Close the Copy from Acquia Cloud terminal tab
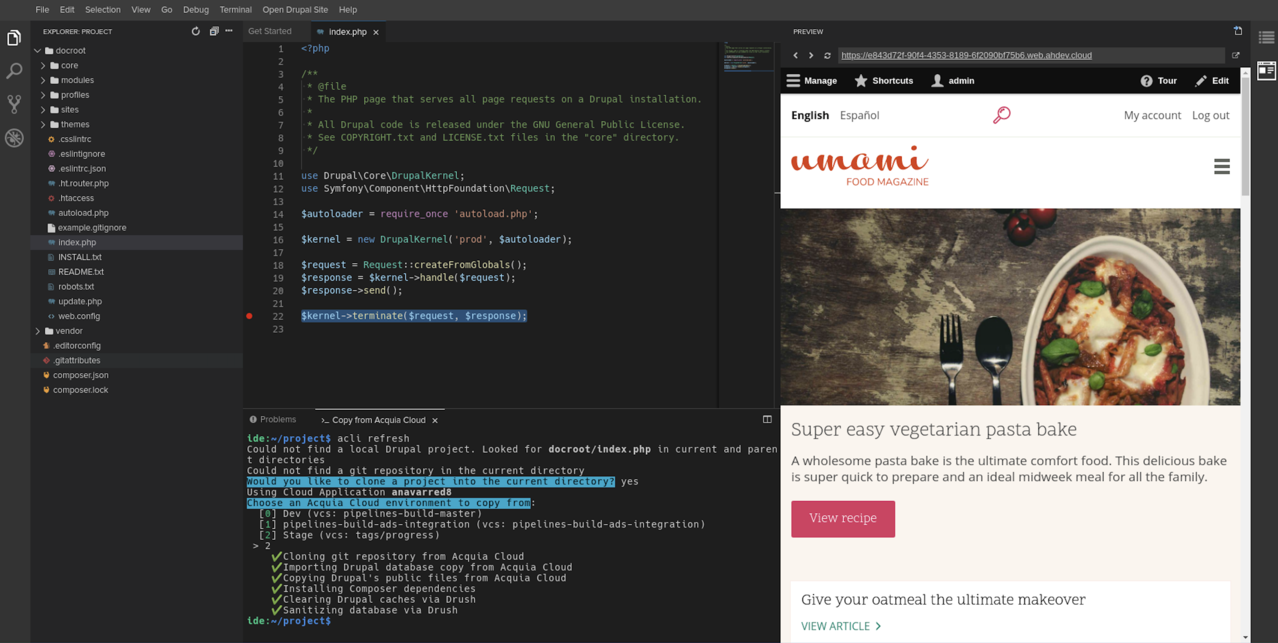The width and height of the screenshot is (1278, 643). point(435,420)
